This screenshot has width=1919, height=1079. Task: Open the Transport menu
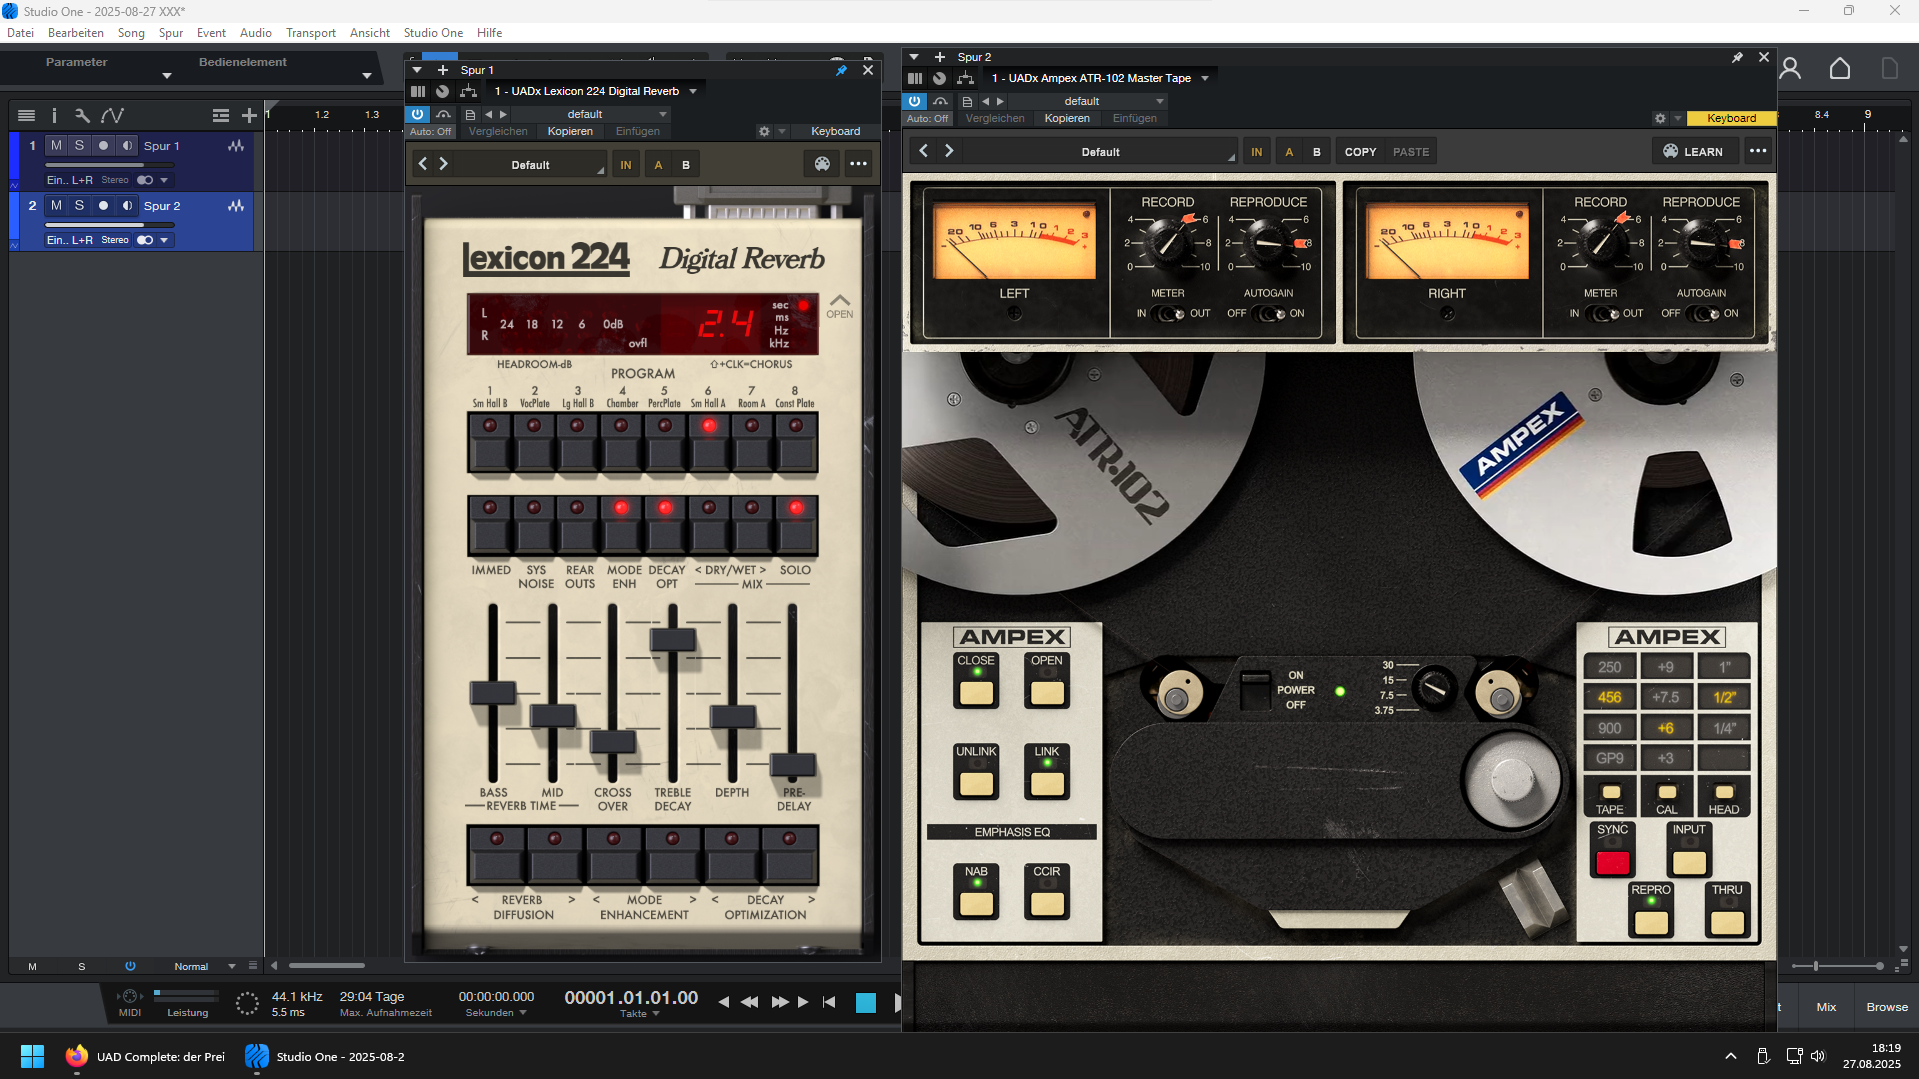pos(311,33)
